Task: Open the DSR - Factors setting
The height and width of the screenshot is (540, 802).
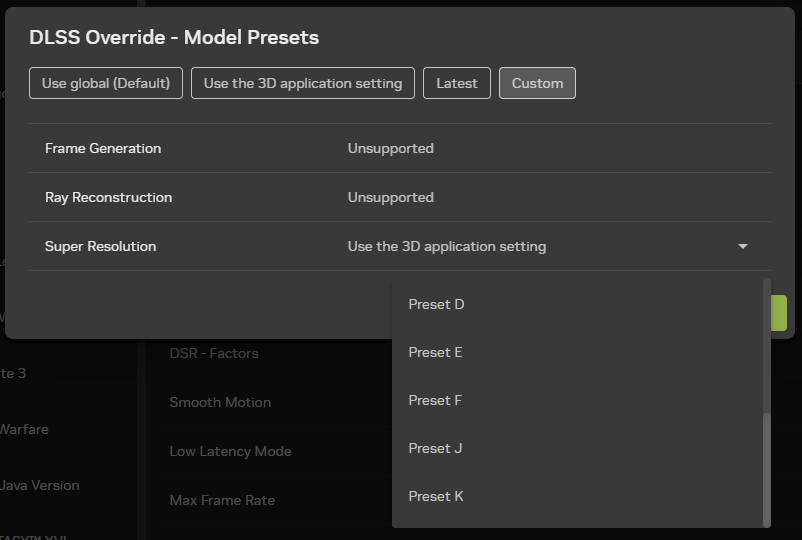Action: pyautogui.click(x=214, y=353)
